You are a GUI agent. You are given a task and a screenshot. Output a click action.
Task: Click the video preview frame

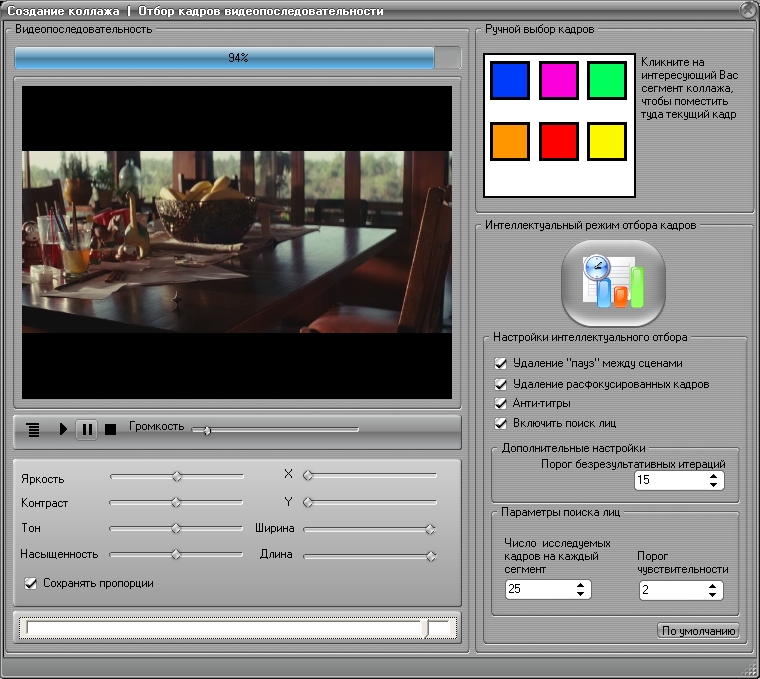(237, 242)
